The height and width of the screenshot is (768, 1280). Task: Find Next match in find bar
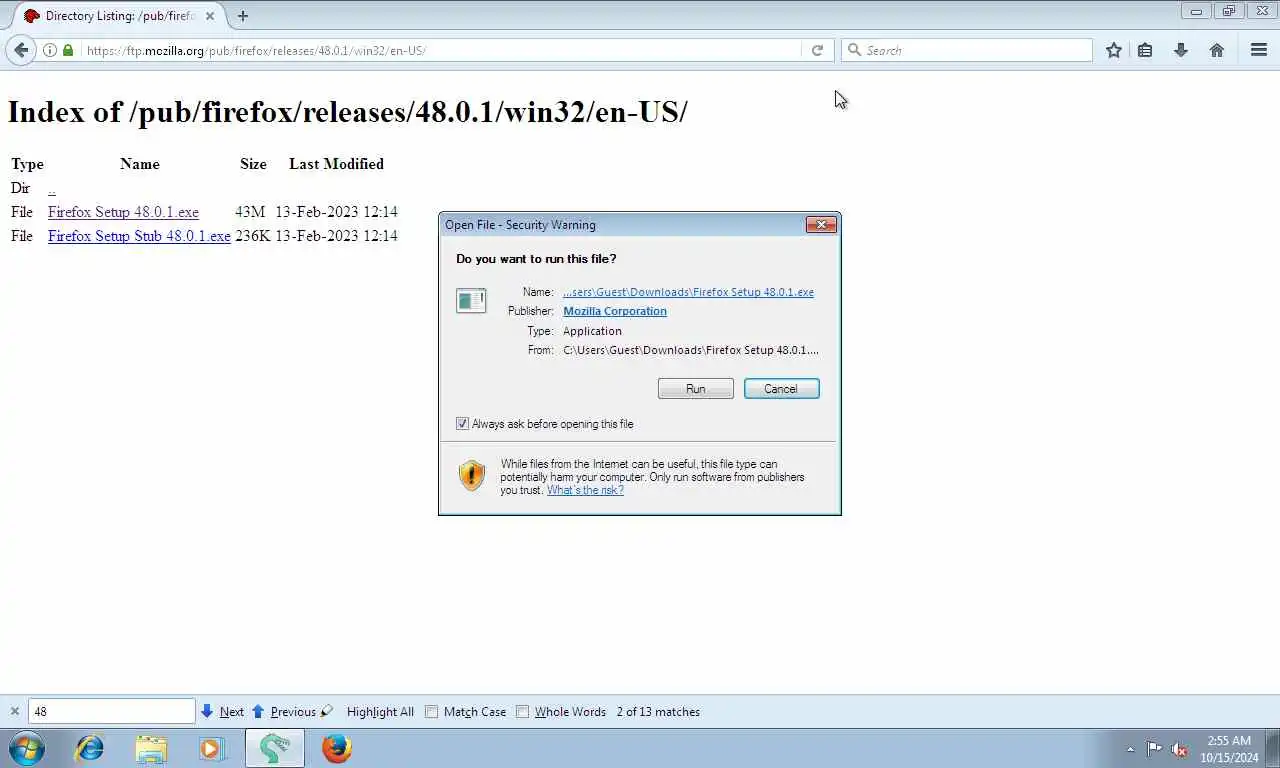(222, 712)
